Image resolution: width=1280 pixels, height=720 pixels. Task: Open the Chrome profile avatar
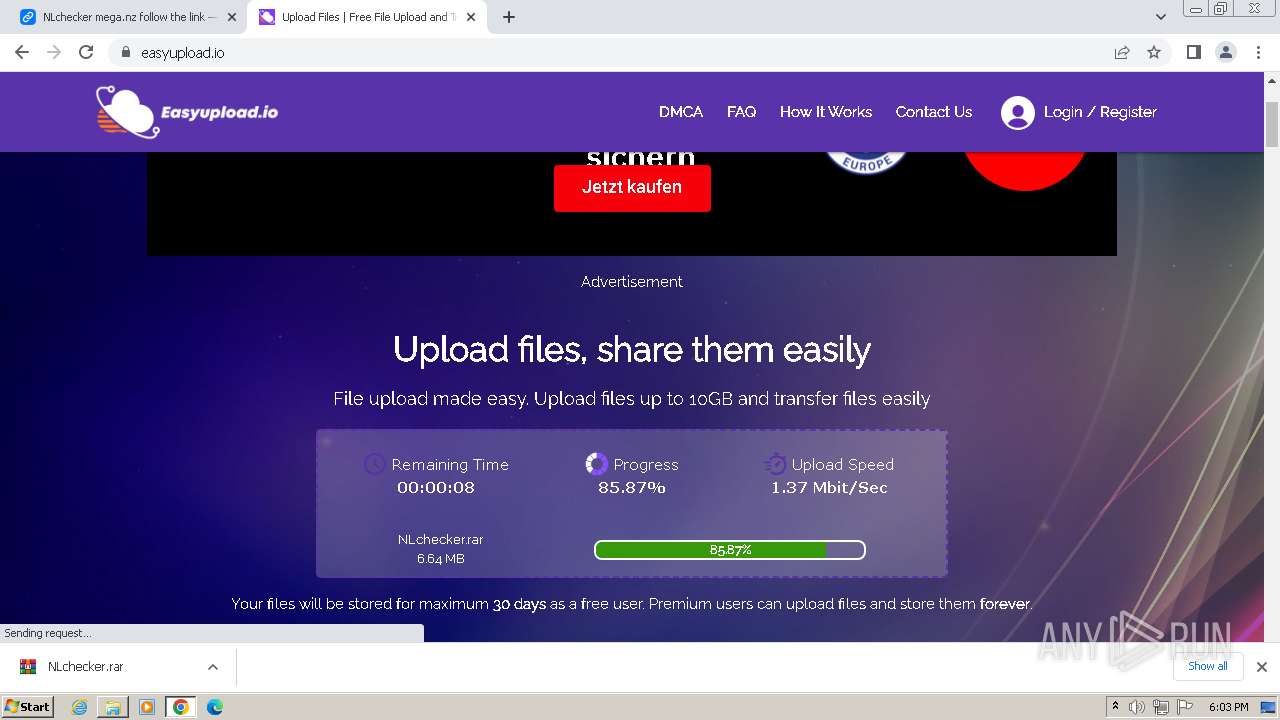pos(1226,52)
